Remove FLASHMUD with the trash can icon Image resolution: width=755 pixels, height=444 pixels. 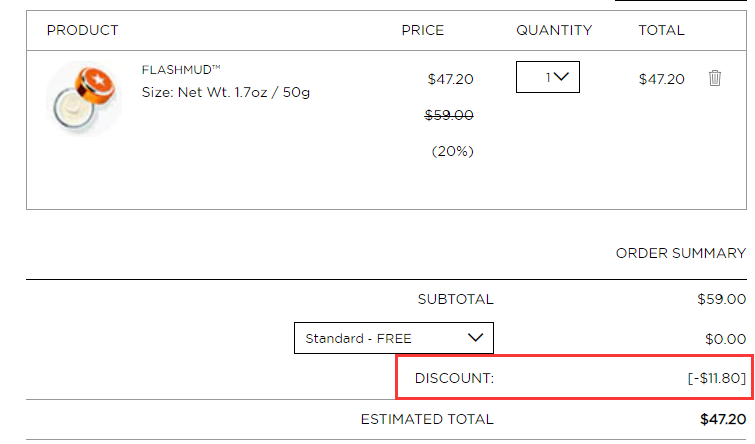point(715,78)
